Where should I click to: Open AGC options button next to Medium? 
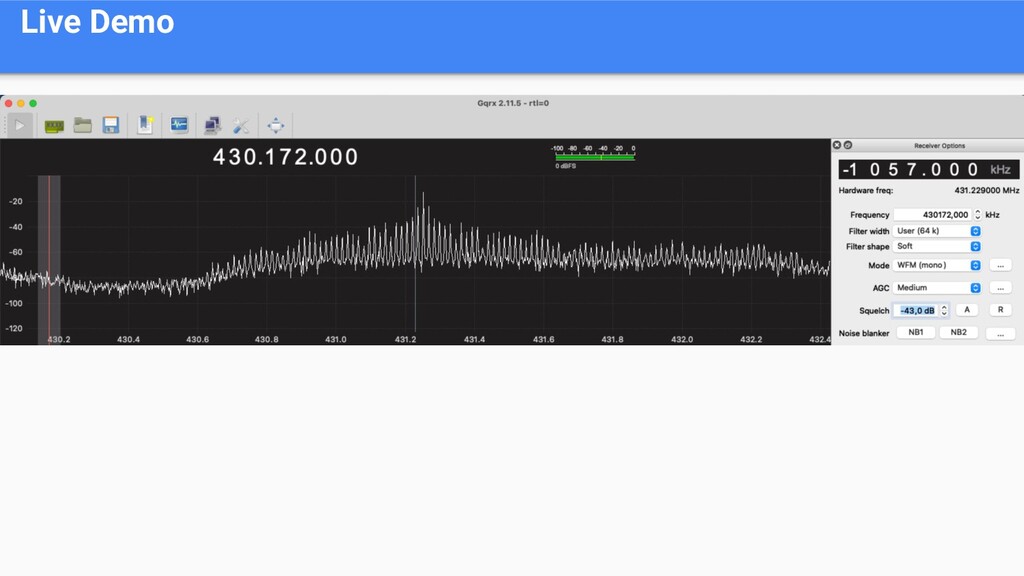pyautogui.click(x=1000, y=288)
